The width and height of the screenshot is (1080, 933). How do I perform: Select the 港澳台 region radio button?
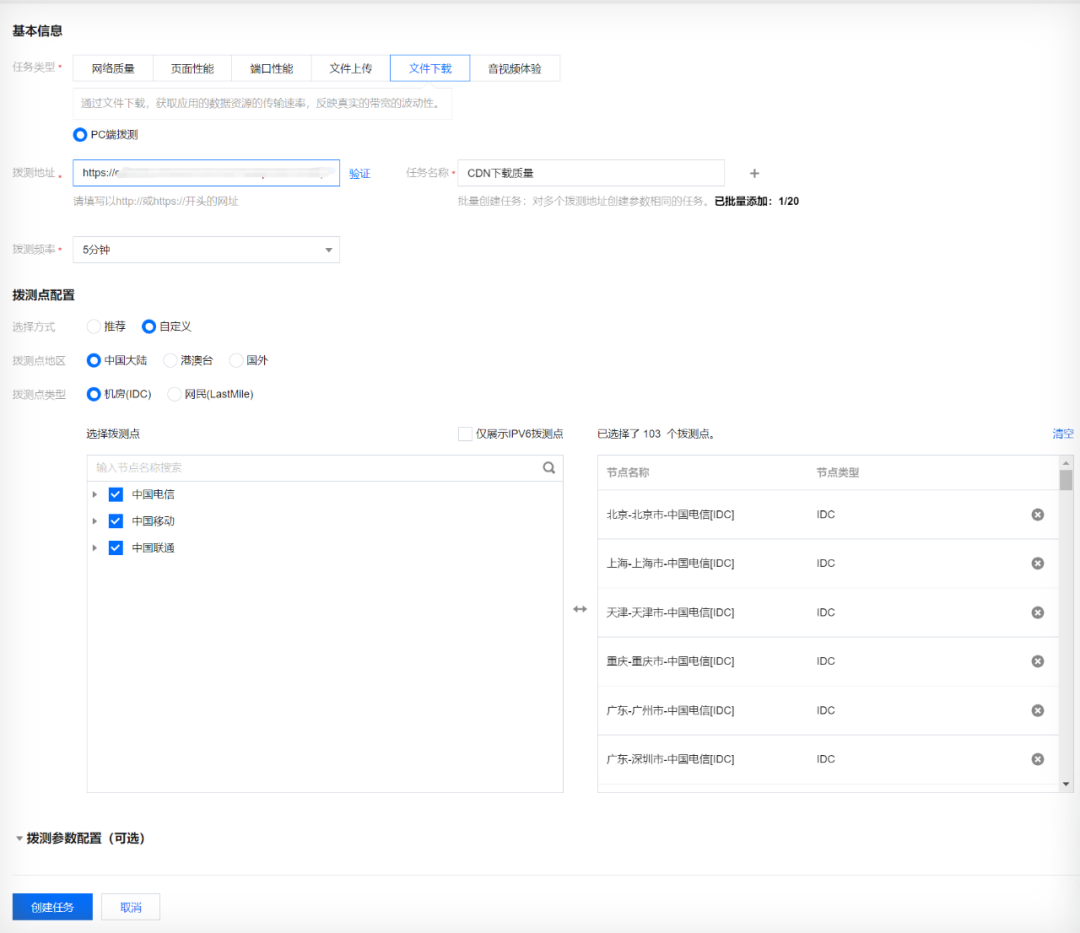coord(171,360)
